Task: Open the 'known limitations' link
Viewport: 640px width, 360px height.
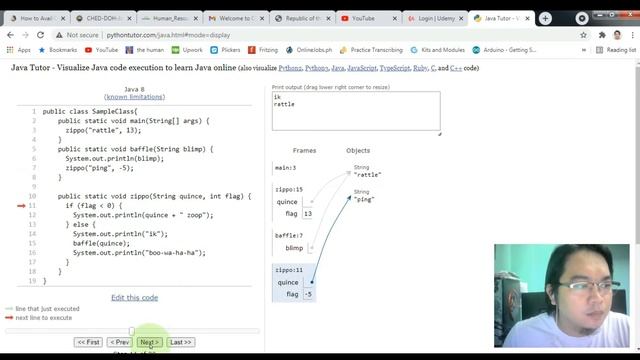Action: [x=135, y=97]
